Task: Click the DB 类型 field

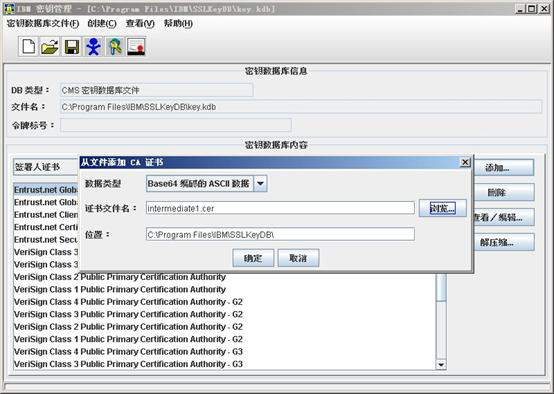Action: tap(157, 90)
